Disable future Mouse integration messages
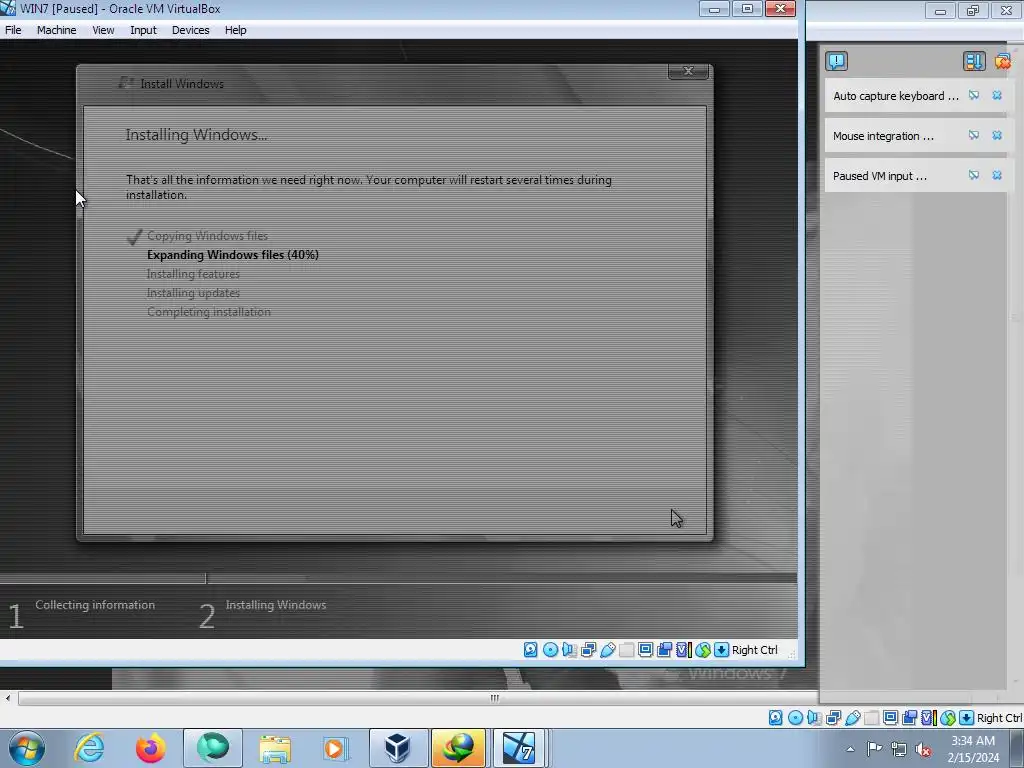Screen dimensions: 1024x768 (x=974, y=135)
